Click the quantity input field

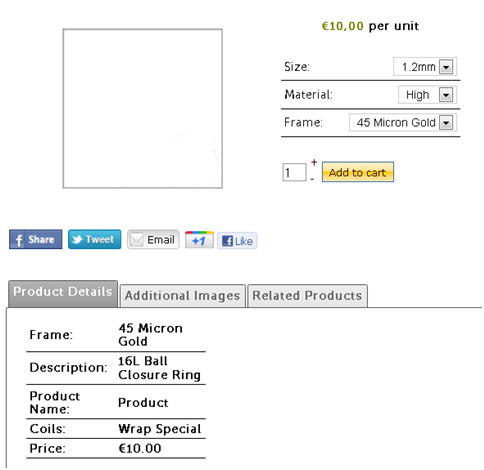click(x=294, y=172)
